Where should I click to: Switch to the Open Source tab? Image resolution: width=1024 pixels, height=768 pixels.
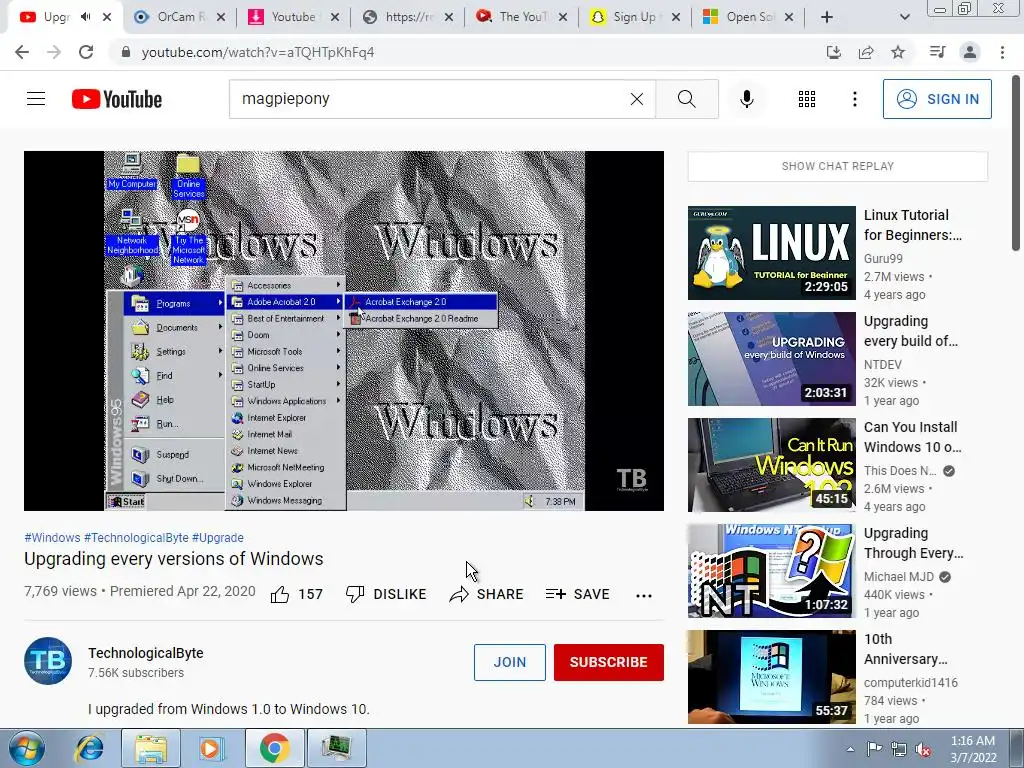(x=748, y=17)
